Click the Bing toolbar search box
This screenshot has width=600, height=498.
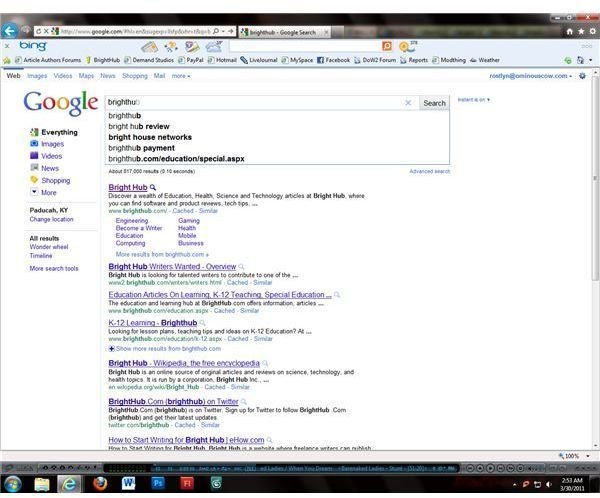(x=305, y=46)
